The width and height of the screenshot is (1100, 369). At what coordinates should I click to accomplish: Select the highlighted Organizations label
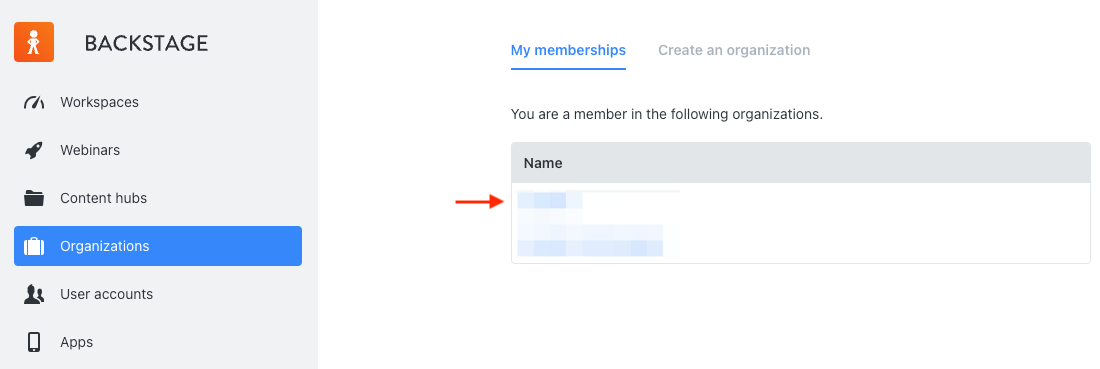(x=105, y=246)
